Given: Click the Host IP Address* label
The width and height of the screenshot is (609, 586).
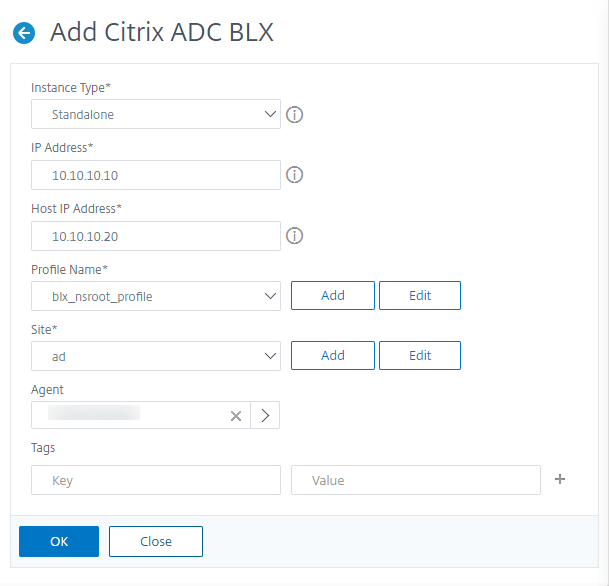Looking at the screenshot, I should 77,209.
